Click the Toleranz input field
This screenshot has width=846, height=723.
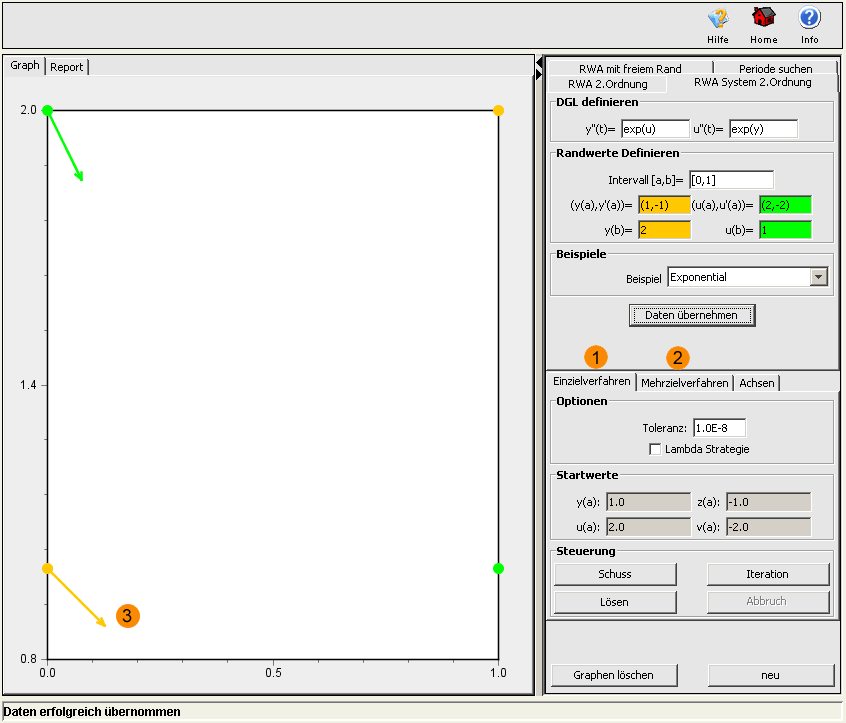[718, 428]
